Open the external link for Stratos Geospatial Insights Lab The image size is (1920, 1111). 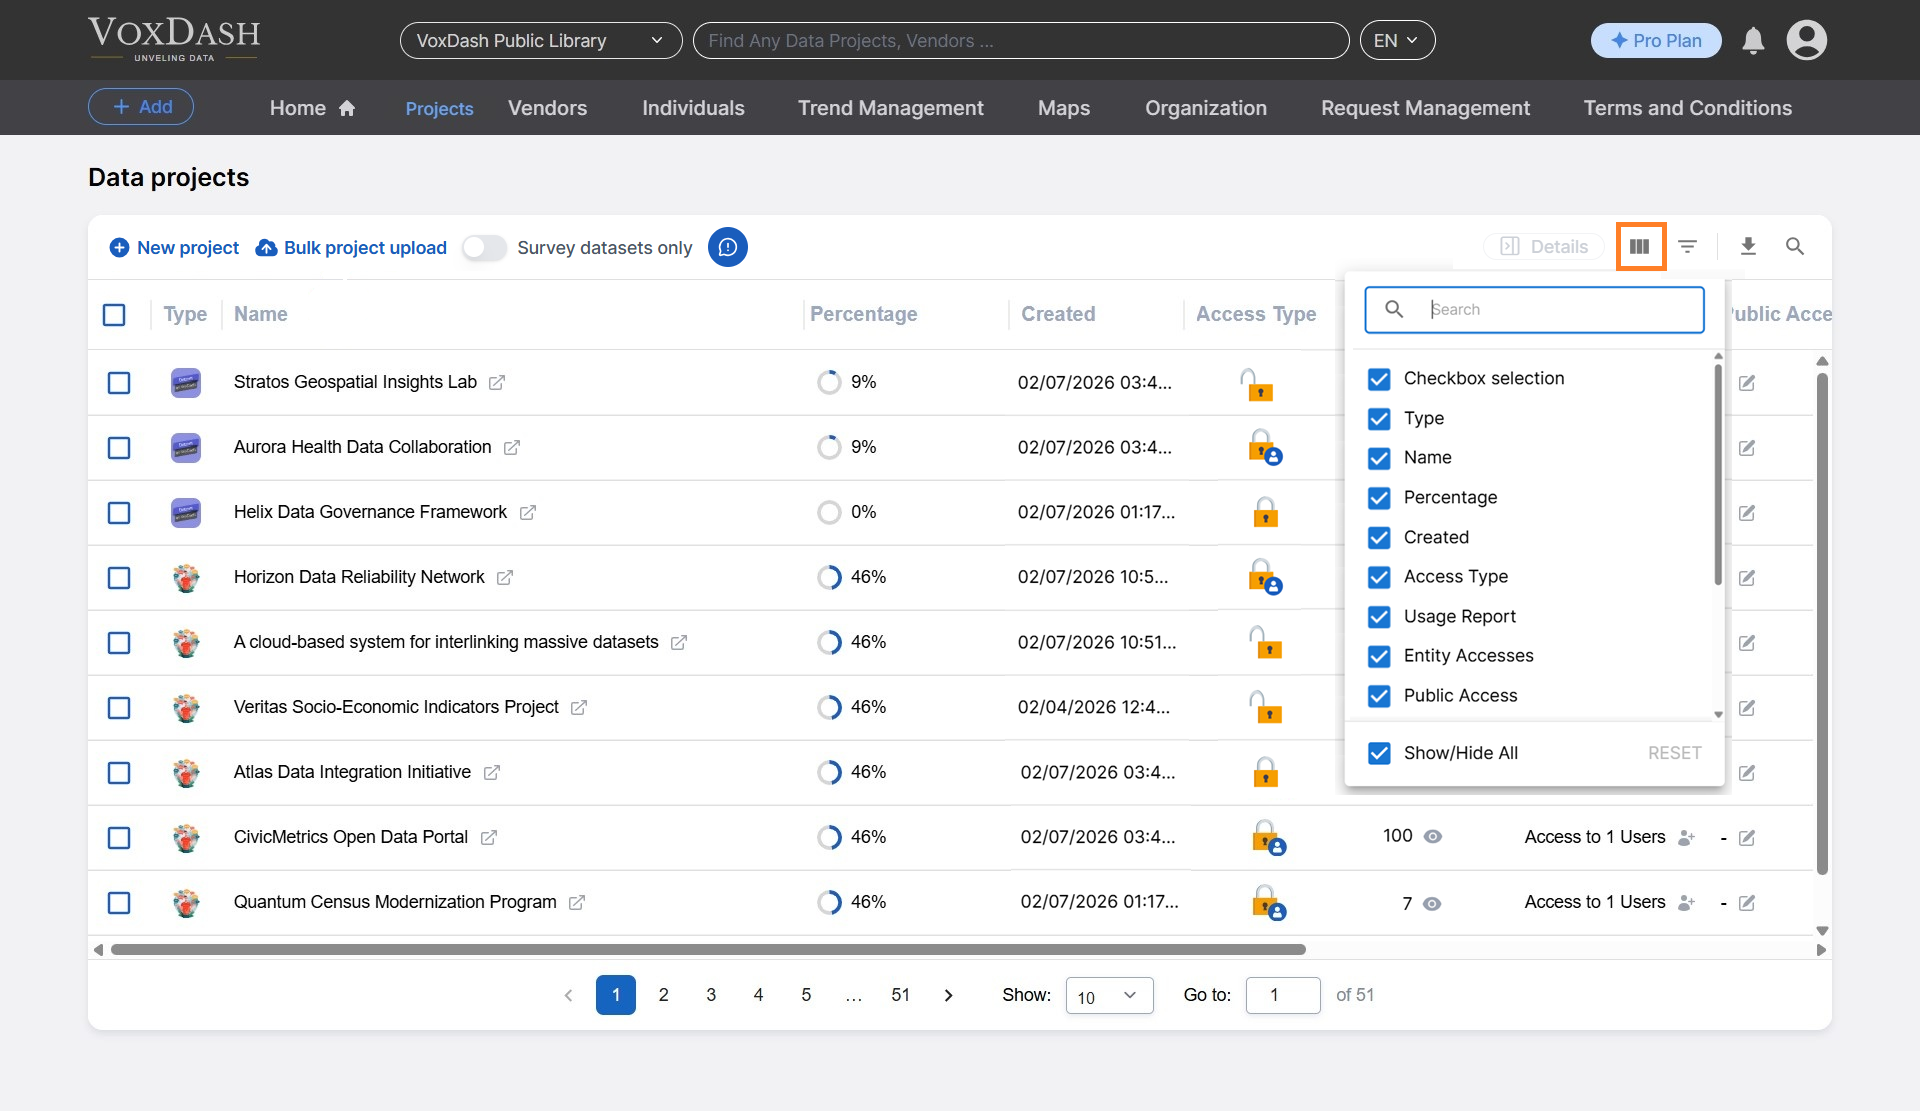[497, 383]
